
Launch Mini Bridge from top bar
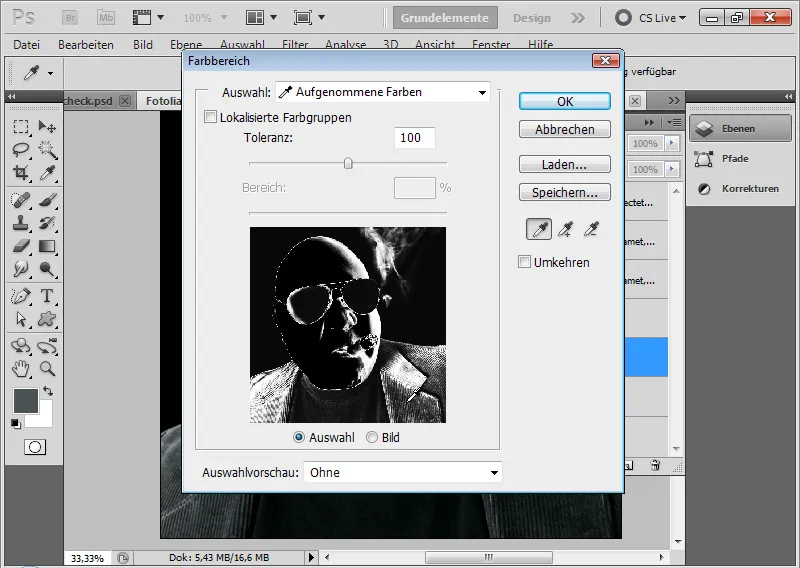tap(106, 18)
